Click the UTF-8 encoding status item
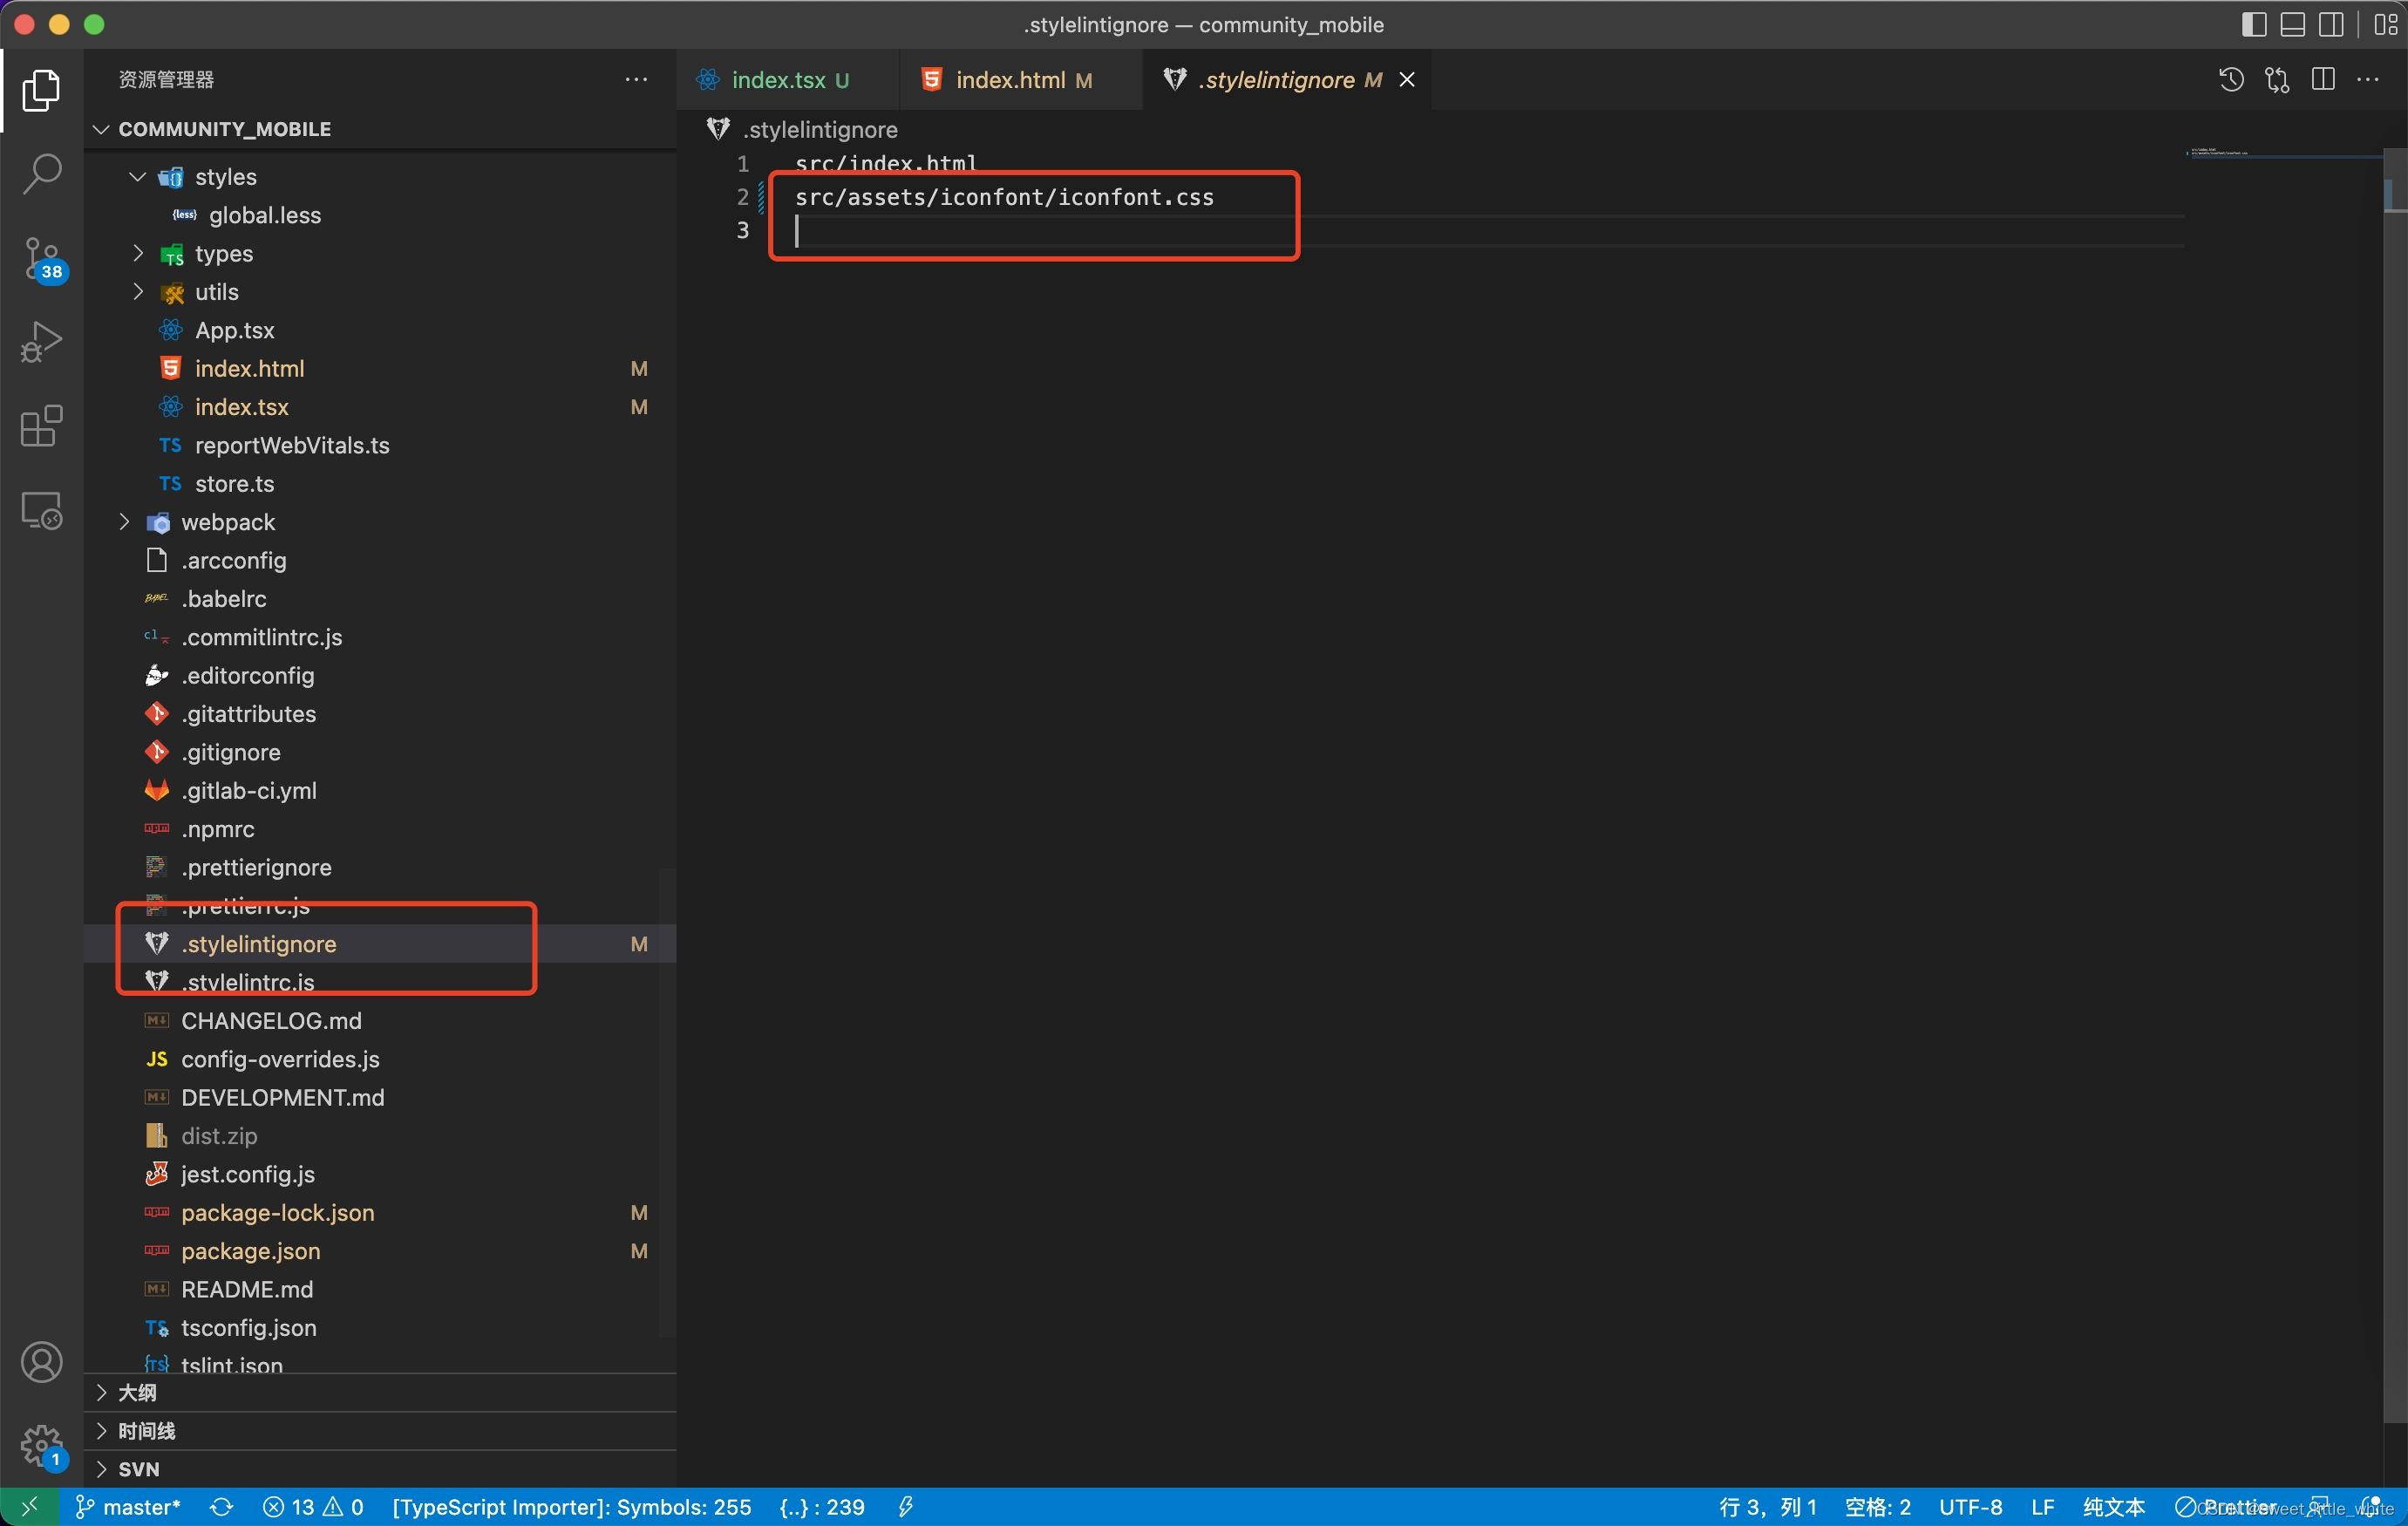 pyautogui.click(x=1970, y=1507)
